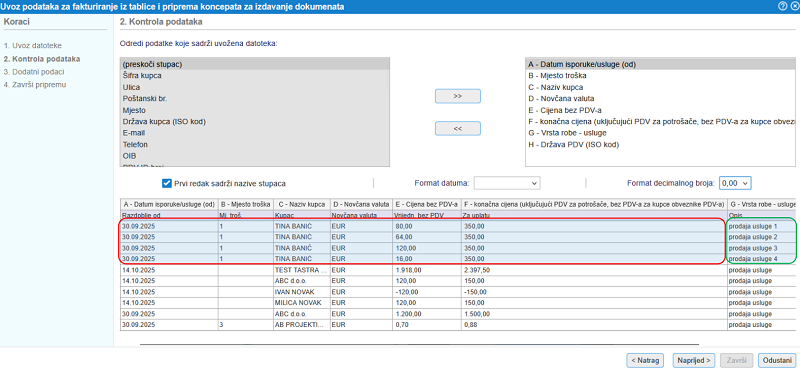This screenshot has height=376, width=800.
Task: Click the >> move-right button
Action: pyautogui.click(x=458, y=96)
